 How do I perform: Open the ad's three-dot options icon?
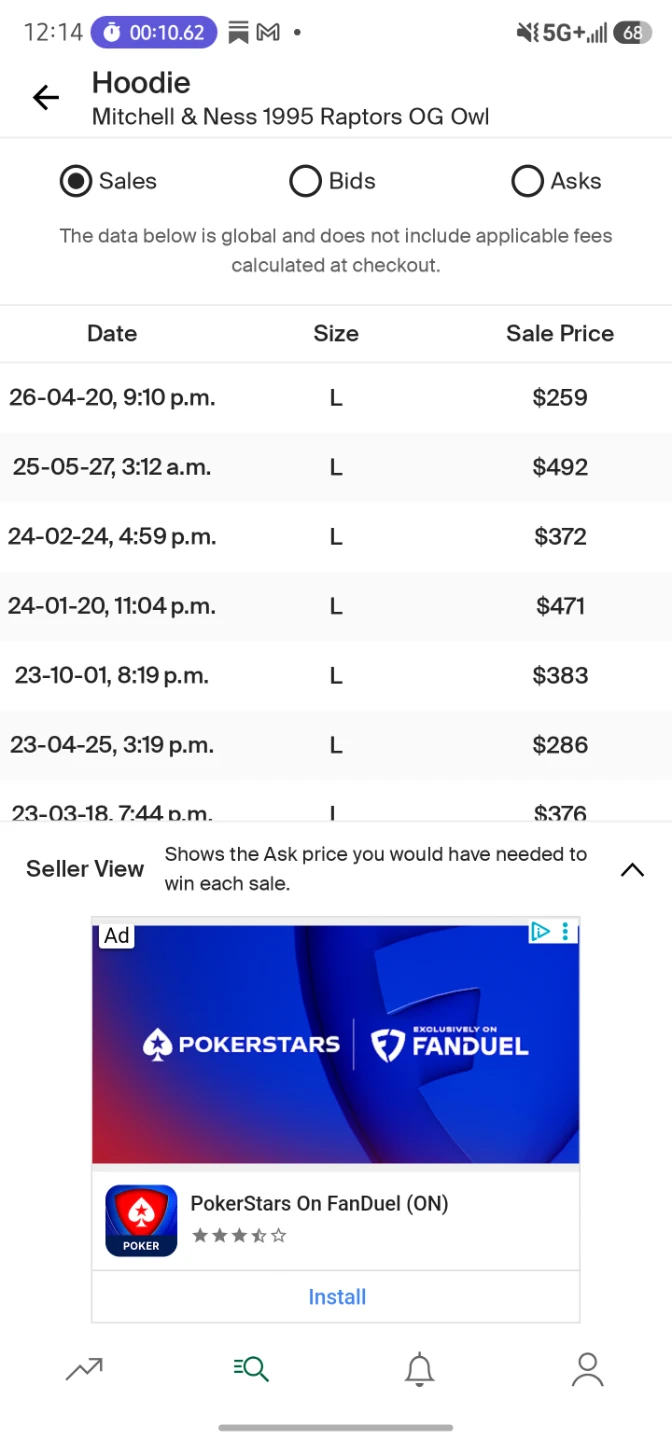click(x=566, y=932)
